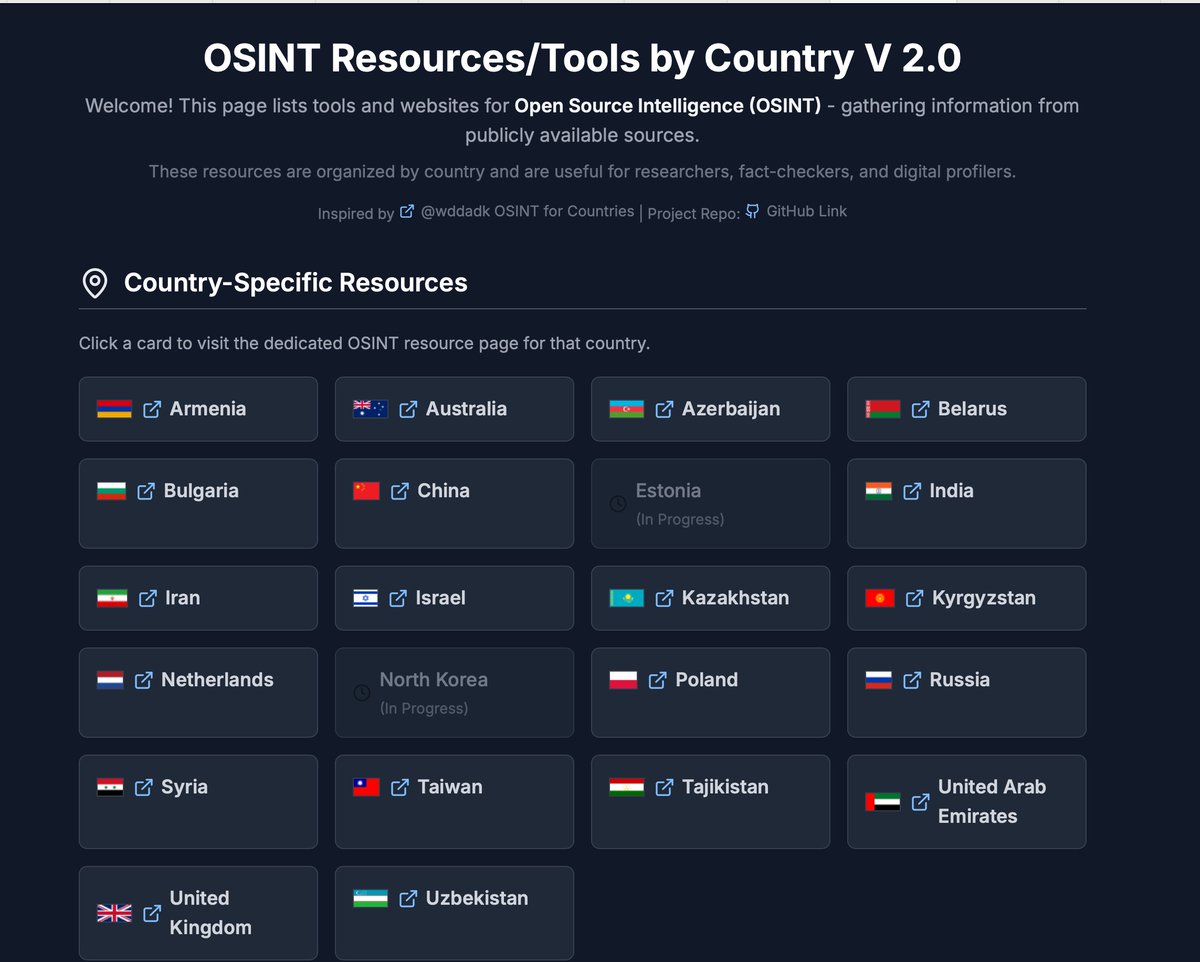Click the Russia flag icon
Image resolution: width=1200 pixels, height=962 pixels.
(x=879, y=680)
